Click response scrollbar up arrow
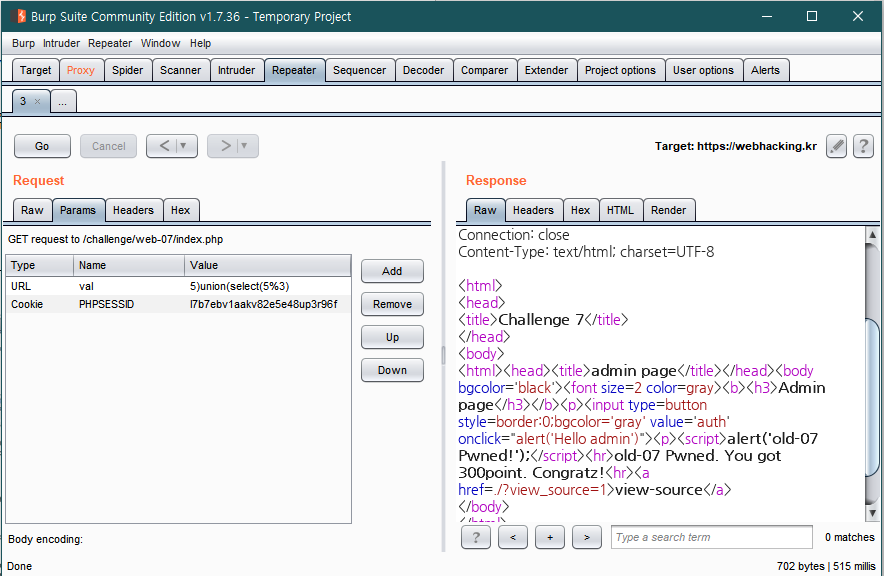The image size is (884, 576). [x=872, y=234]
